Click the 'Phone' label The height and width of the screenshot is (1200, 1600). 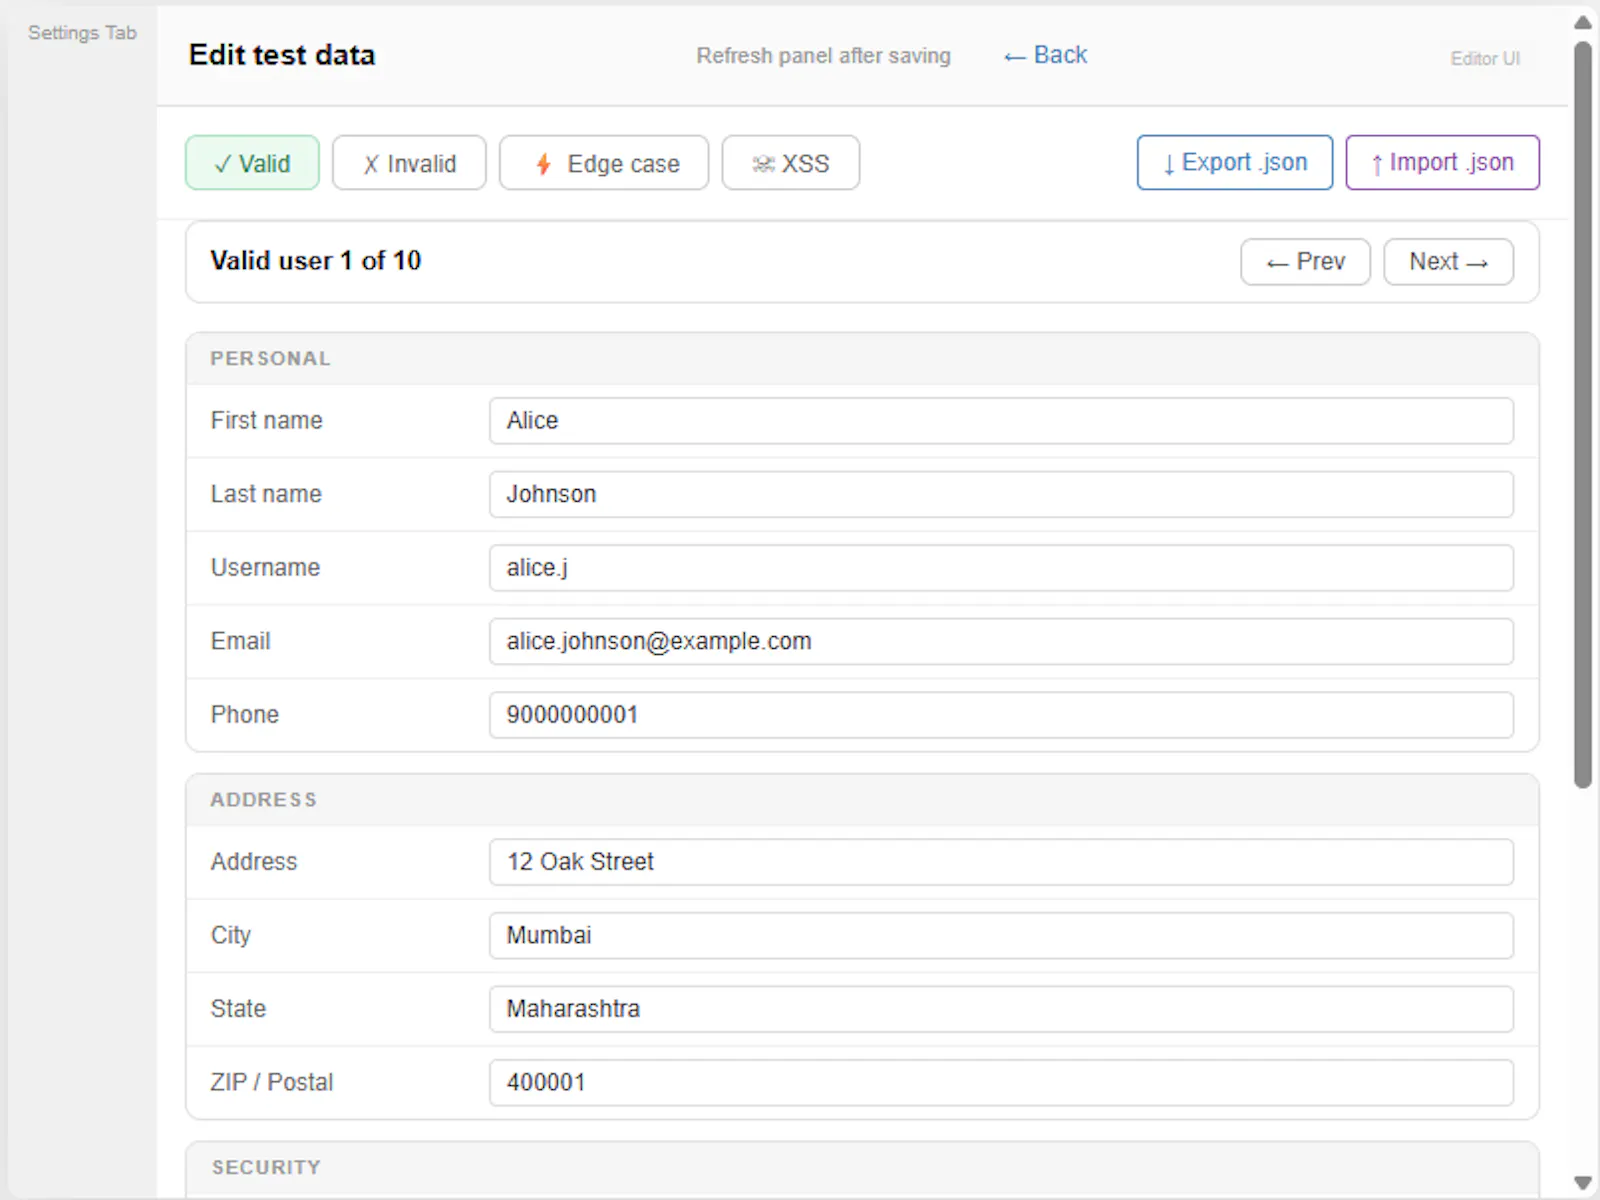(244, 714)
